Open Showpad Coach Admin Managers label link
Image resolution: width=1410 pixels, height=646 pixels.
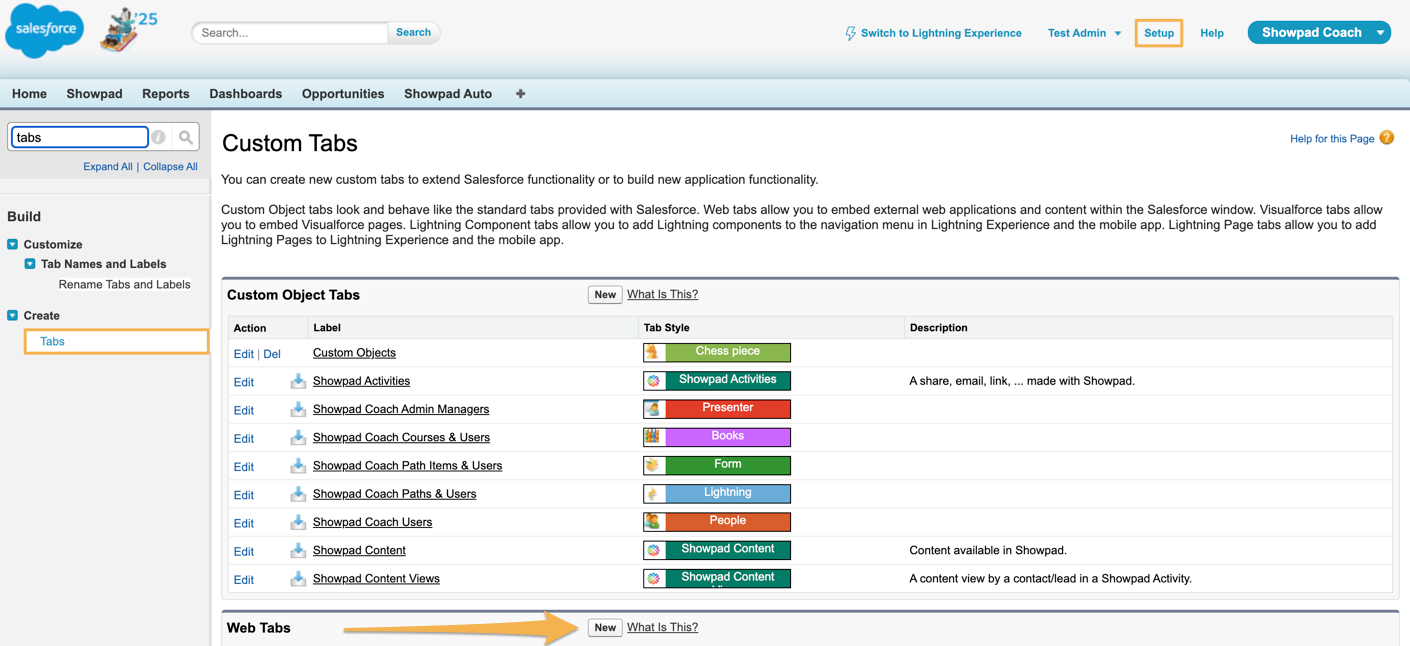click(401, 409)
